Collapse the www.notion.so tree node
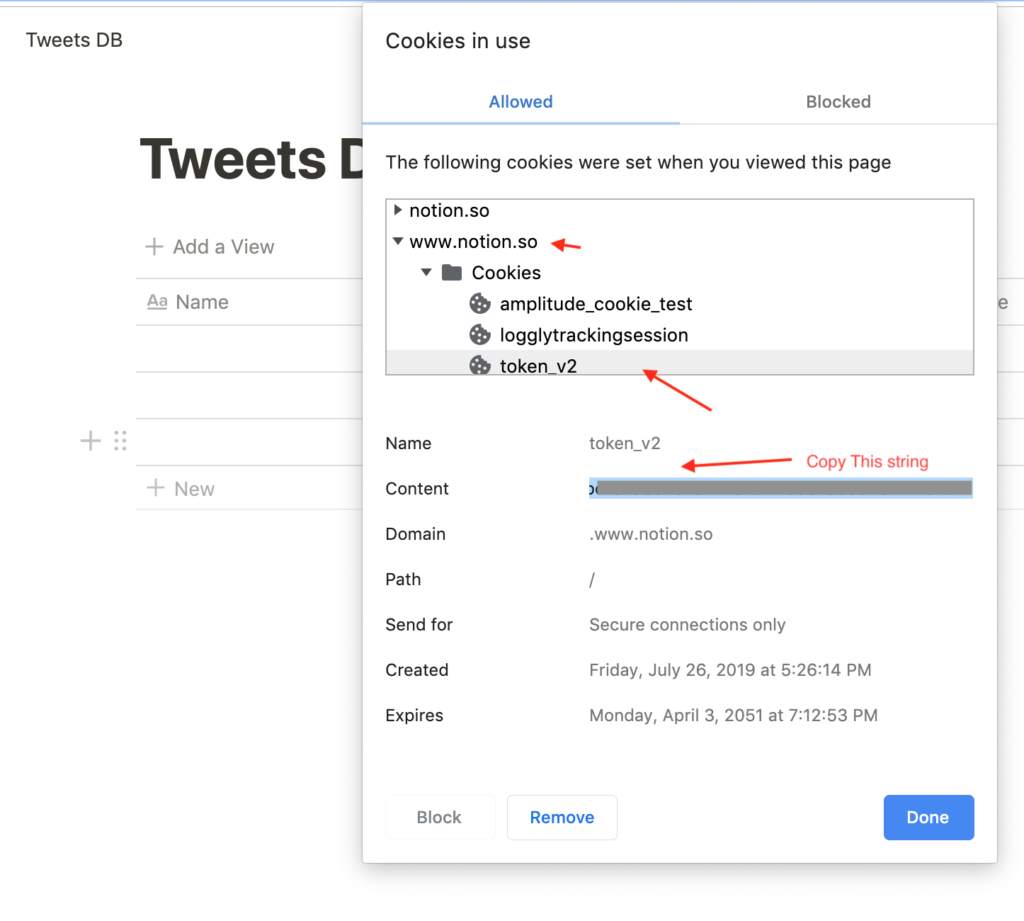 pyautogui.click(x=398, y=242)
